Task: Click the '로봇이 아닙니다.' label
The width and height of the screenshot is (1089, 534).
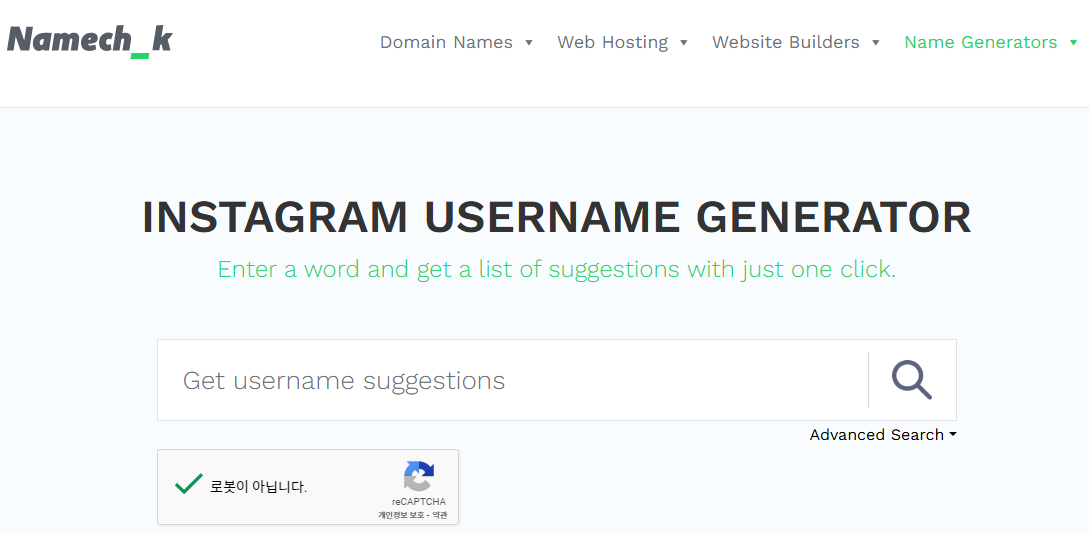Action: point(258,487)
